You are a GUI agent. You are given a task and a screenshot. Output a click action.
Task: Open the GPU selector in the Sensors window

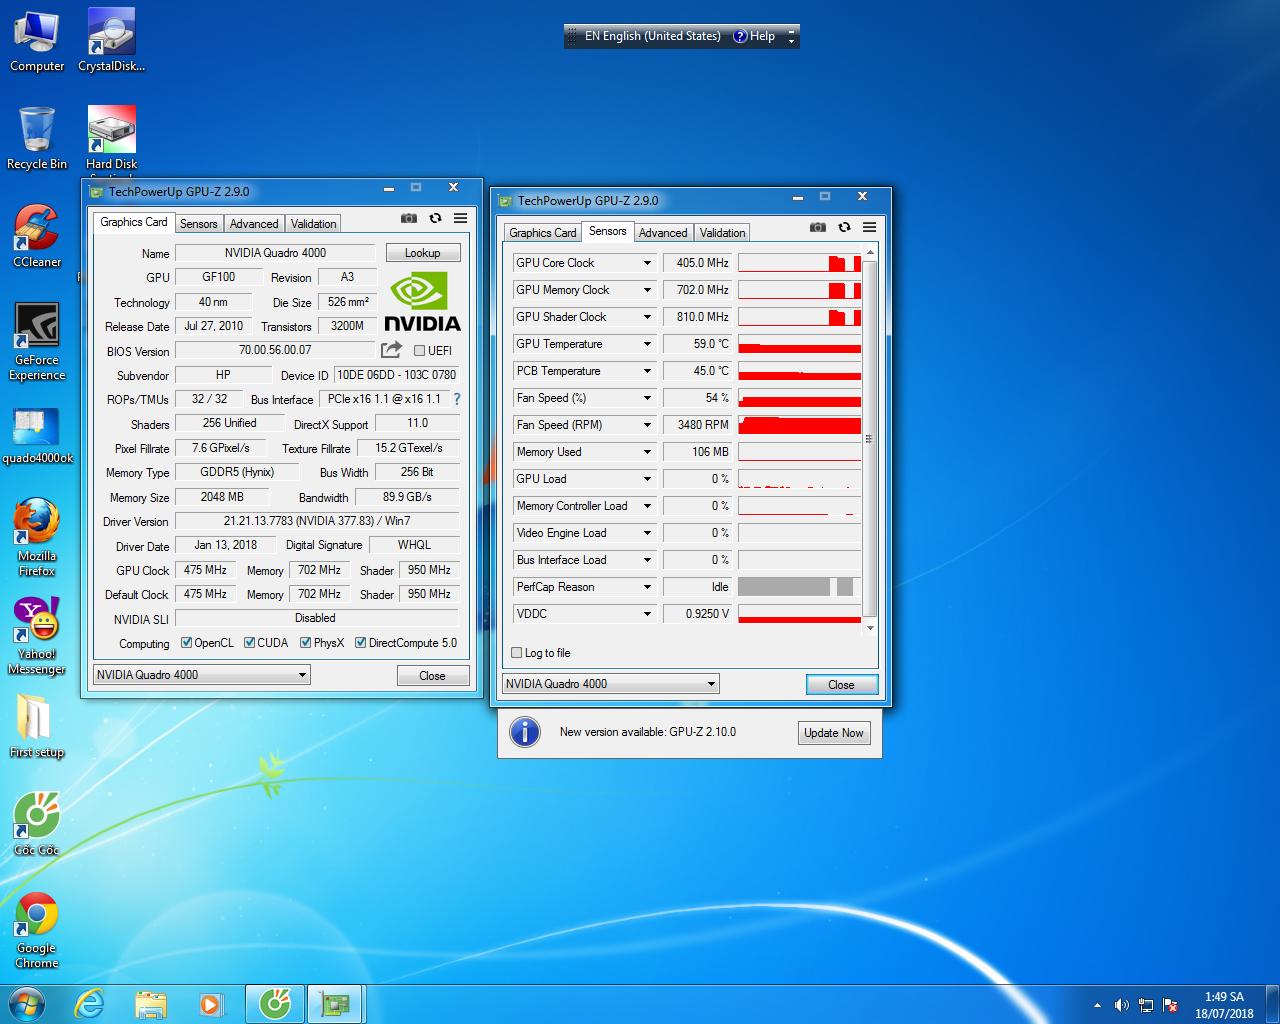[610, 684]
